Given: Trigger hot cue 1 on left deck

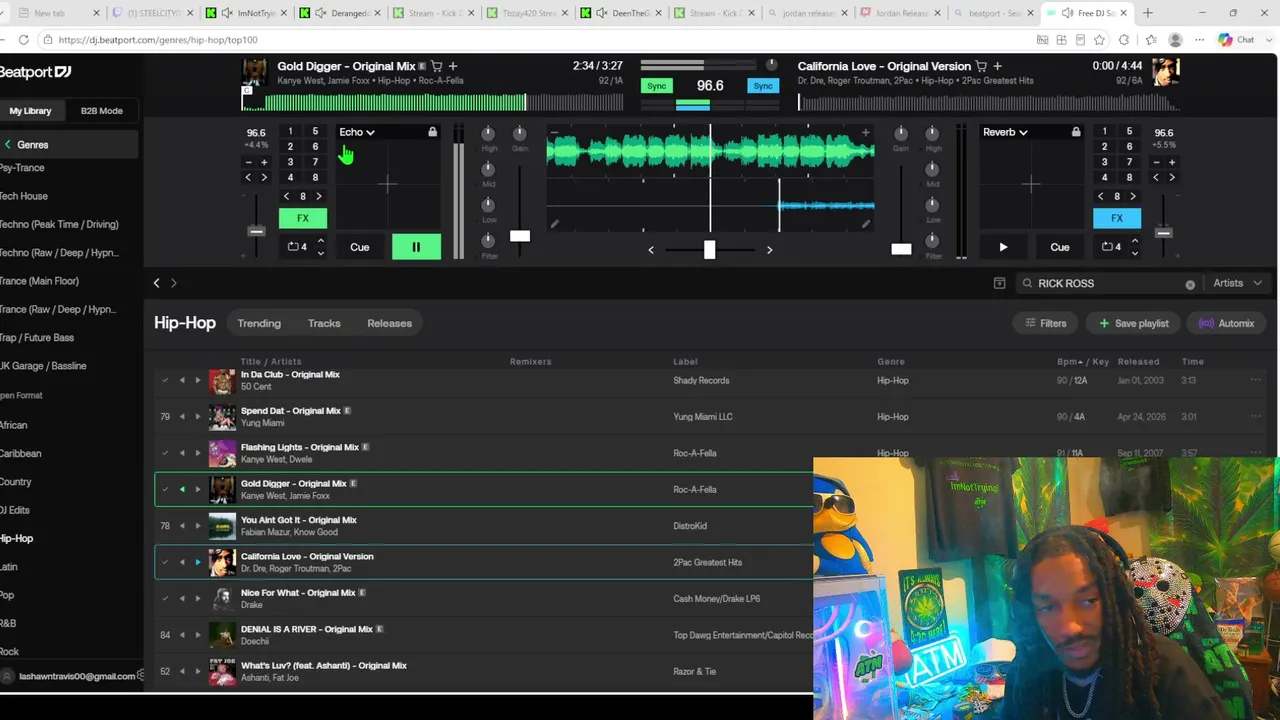Looking at the screenshot, I should tap(290, 131).
